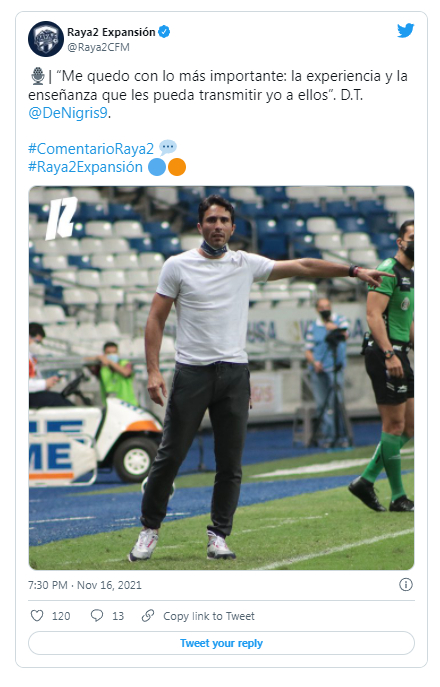Open the @Raya2CFM handle
This screenshot has width=440, height=687.
98,47
